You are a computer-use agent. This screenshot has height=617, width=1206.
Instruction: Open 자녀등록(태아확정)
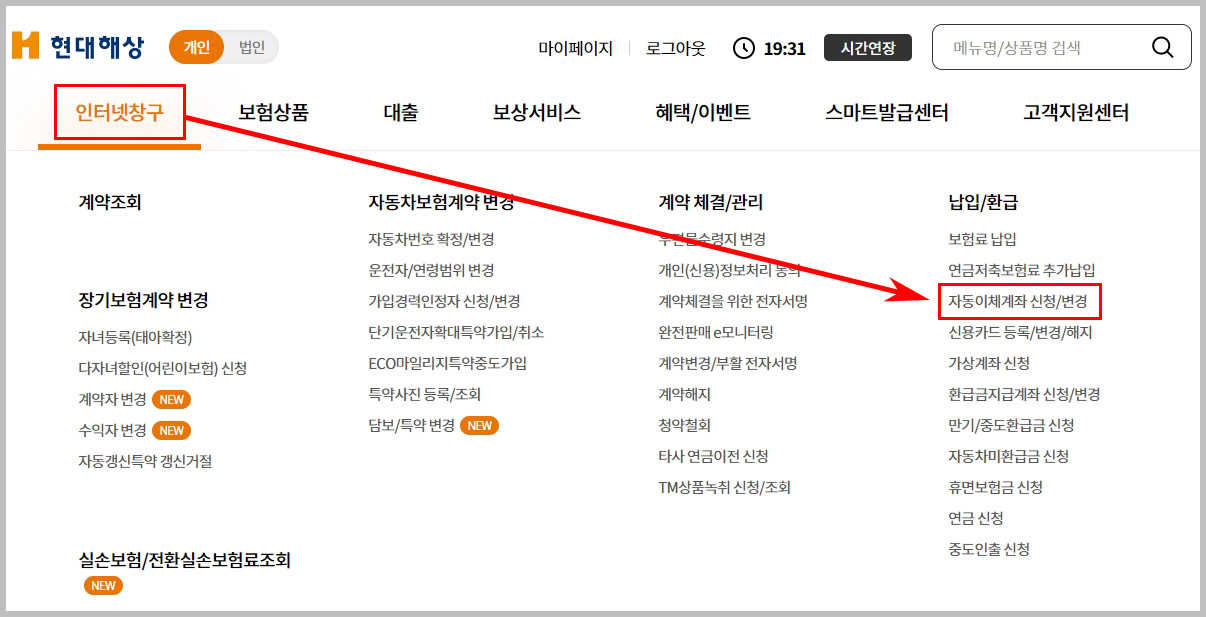(135, 337)
